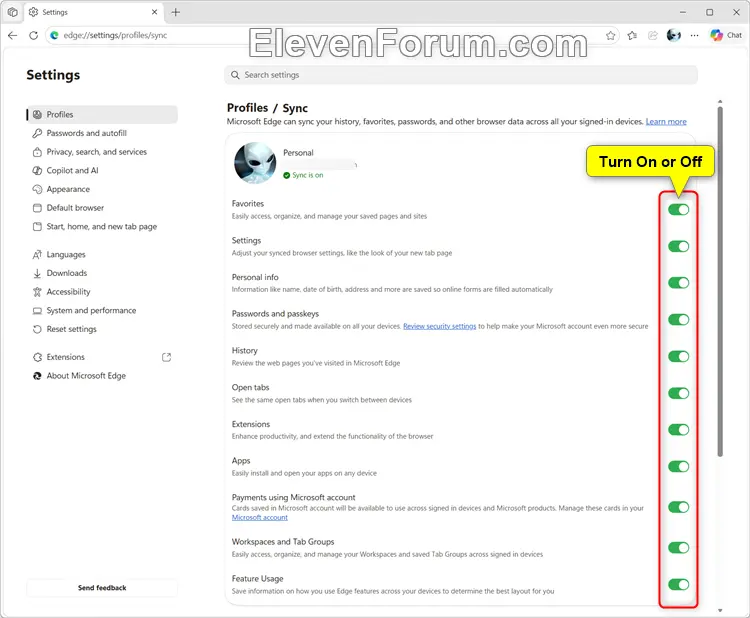Toggle Feature Usage sync
The image size is (750, 618).
point(678,585)
